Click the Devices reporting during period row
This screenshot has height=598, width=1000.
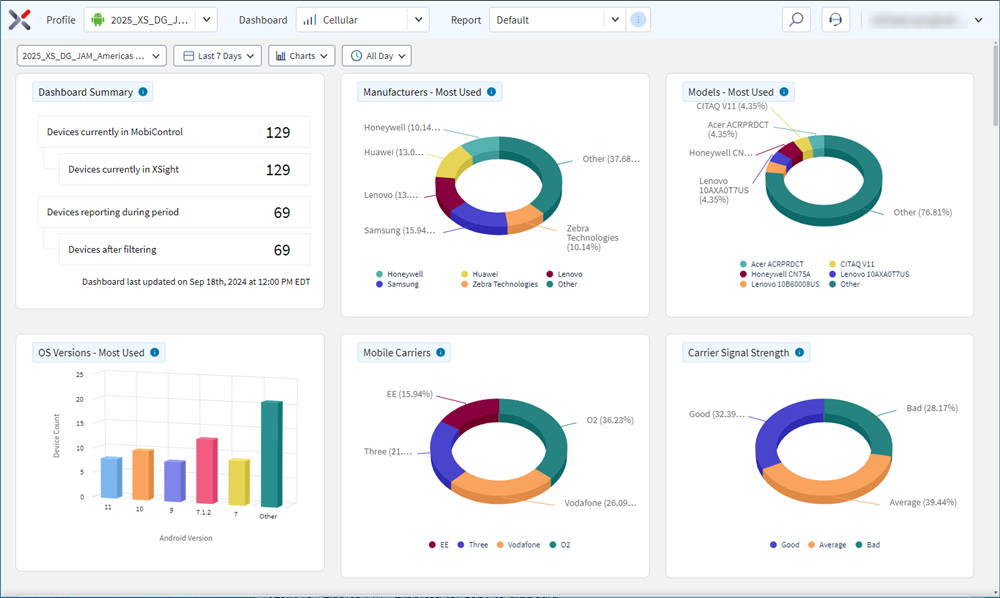(172, 211)
